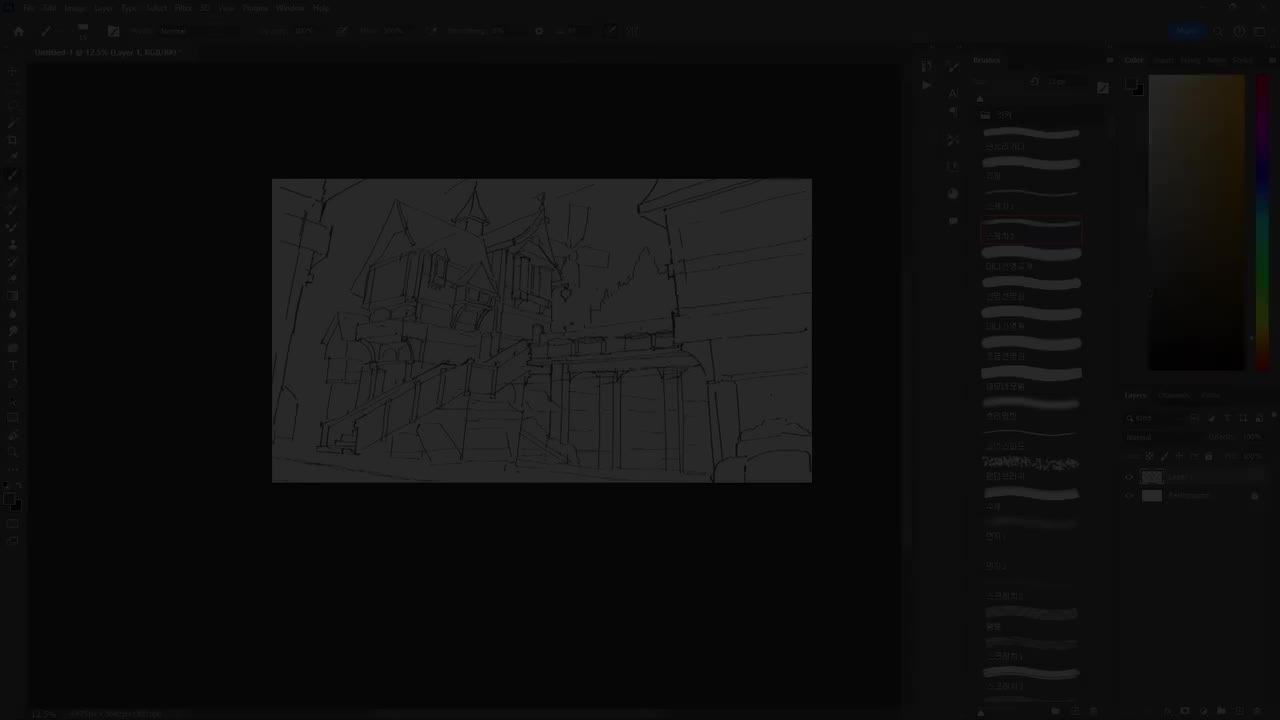Open smoothing options gear menu
Viewport: 1280px width, 720px height.
(539, 31)
